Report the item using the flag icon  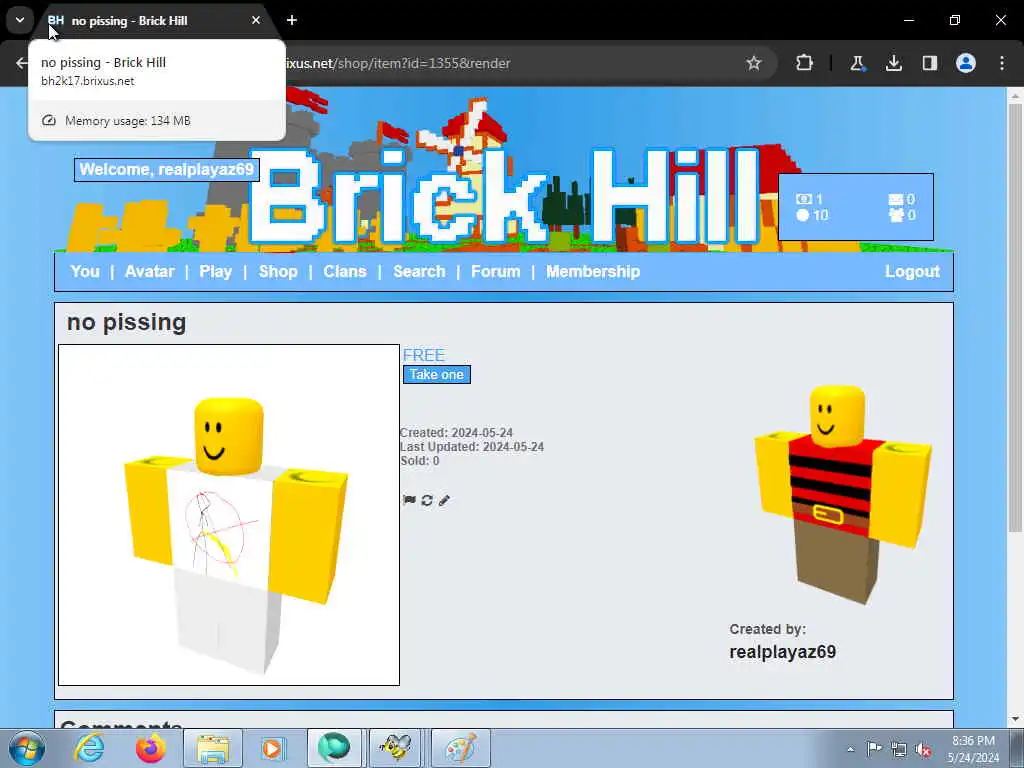pyautogui.click(x=409, y=500)
